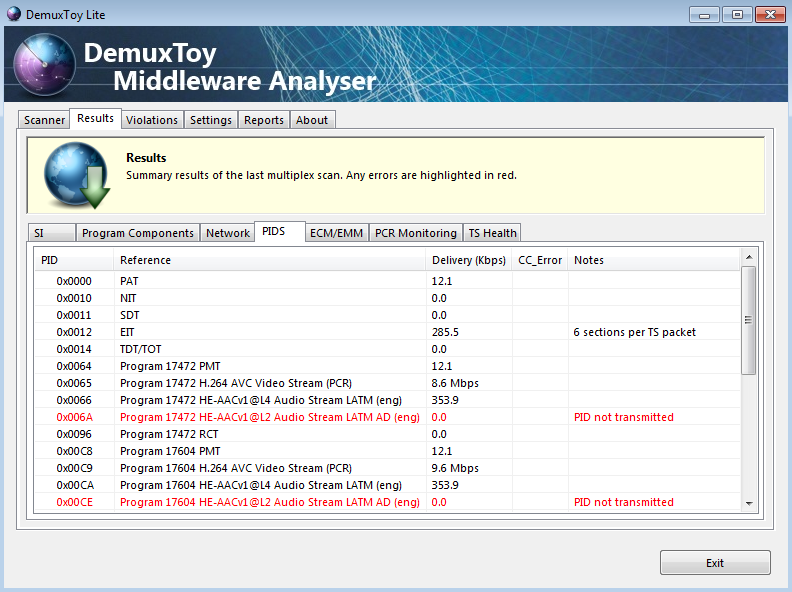Screen dimensions: 792x592
Task: Select the 0x0011 SDT row
Action: tap(387, 315)
